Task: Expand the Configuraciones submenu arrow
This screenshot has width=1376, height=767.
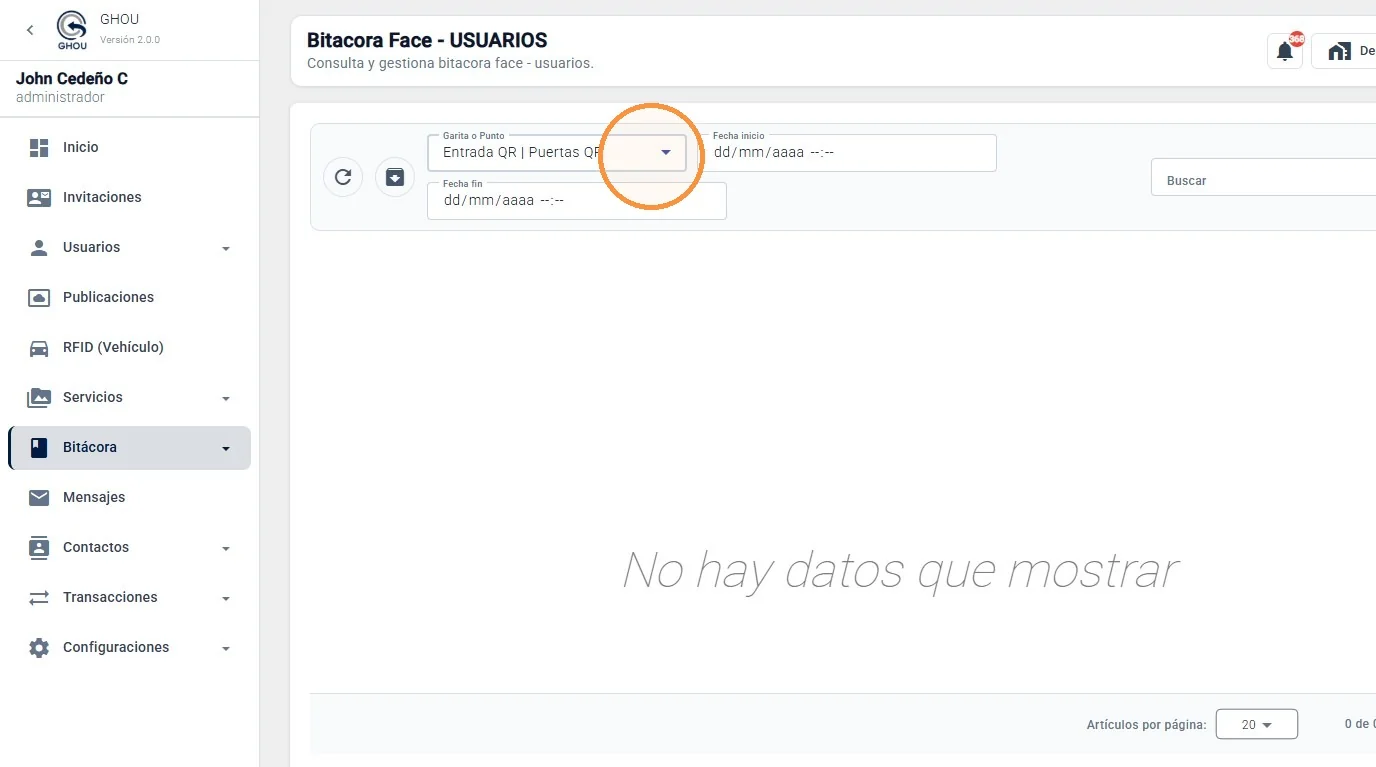Action: (x=226, y=648)
